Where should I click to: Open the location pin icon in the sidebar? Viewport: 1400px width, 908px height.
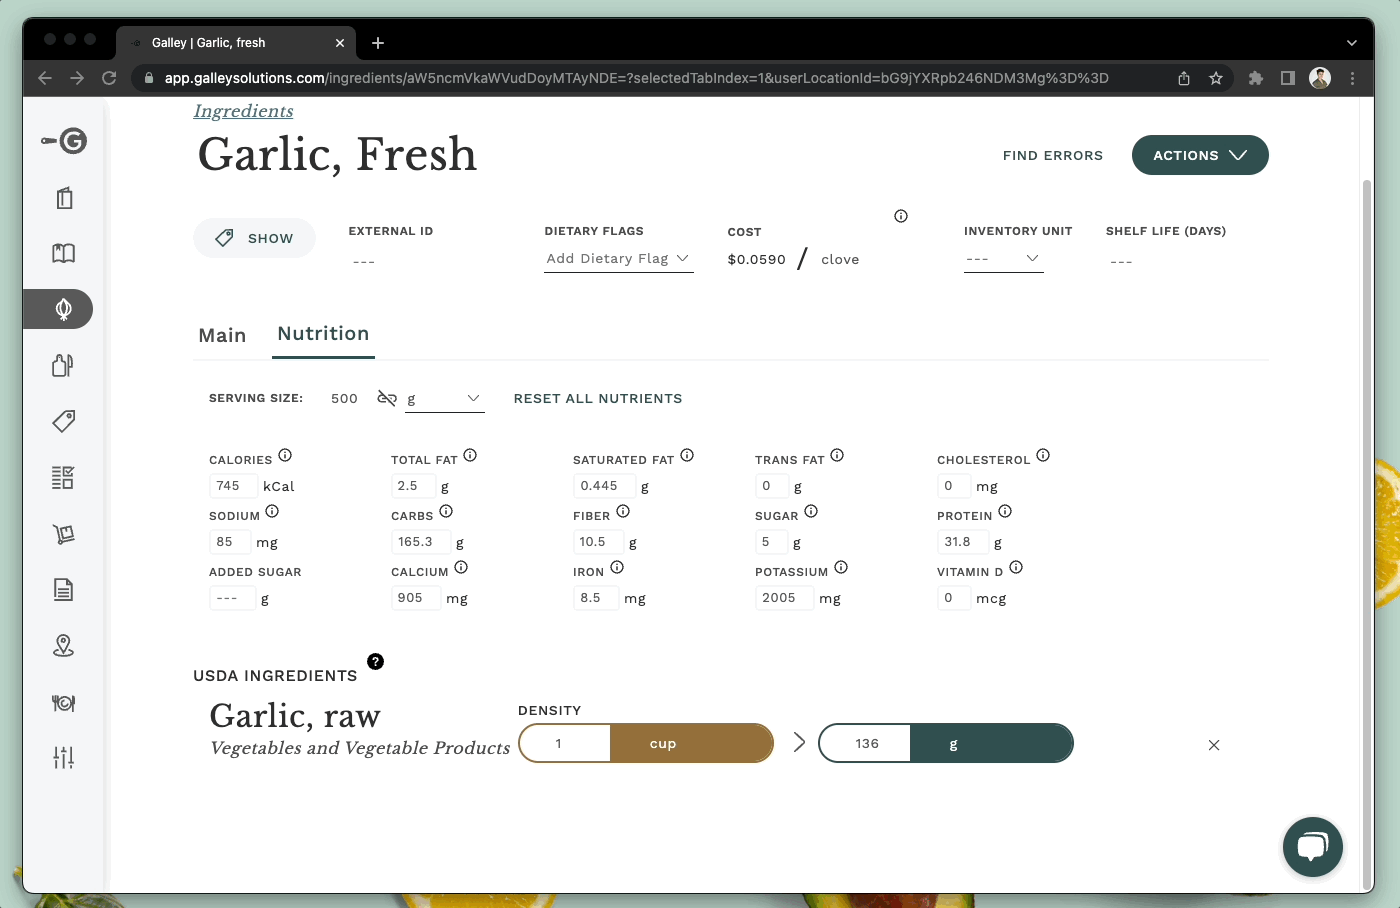[63, 645]
